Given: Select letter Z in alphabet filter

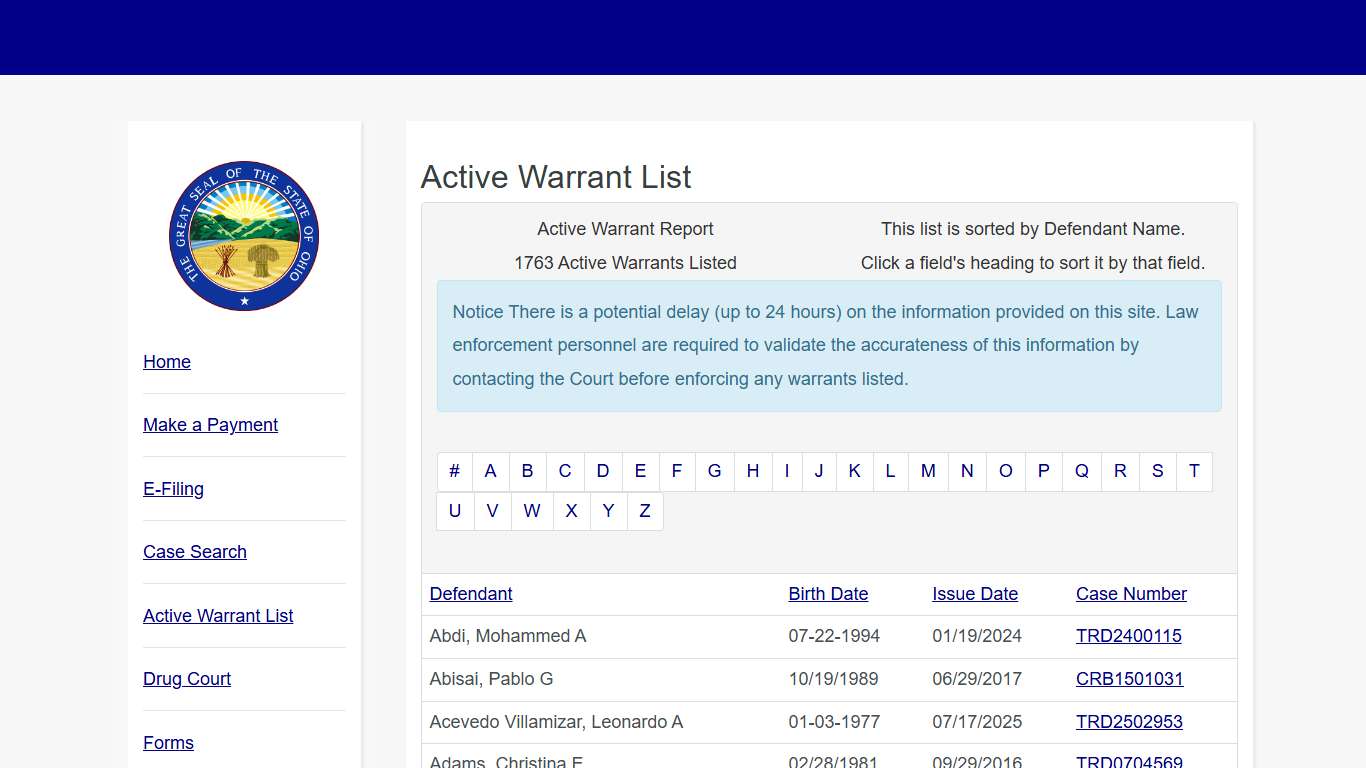Looking at the screenshot, I should 645,511.
